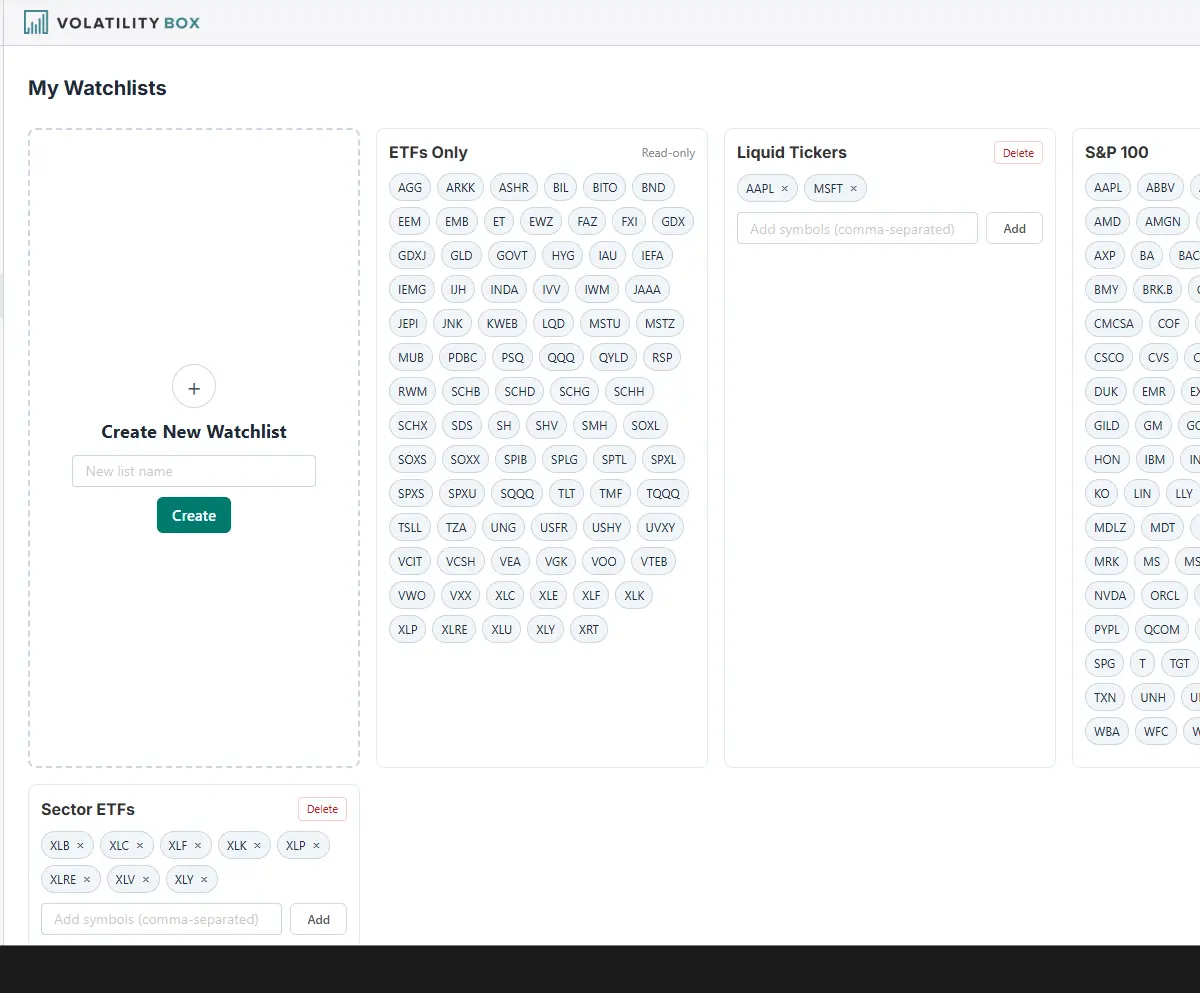Remove XLV from Sector ETFs
Screen dimensions: 1200x993
point(145,880)
